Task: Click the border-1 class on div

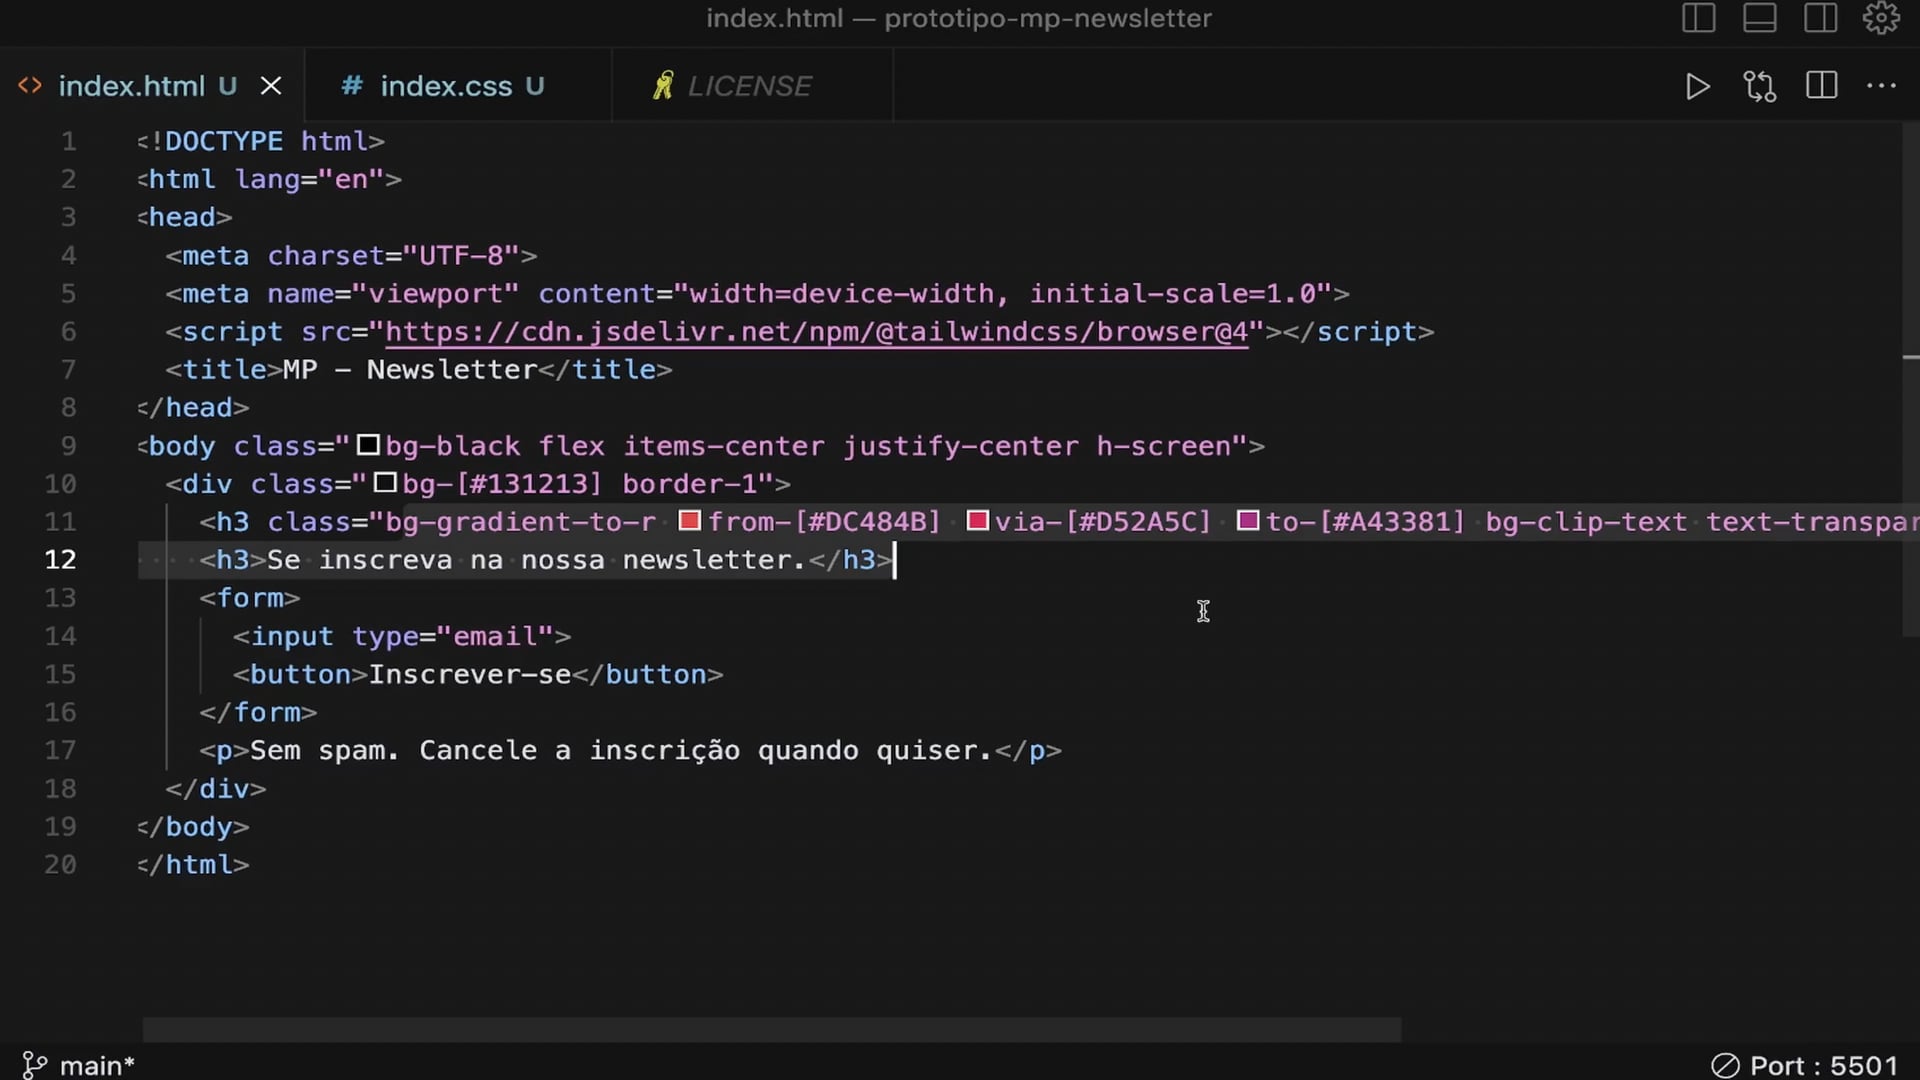Action: pyautogui.click(x=689, y=484)
